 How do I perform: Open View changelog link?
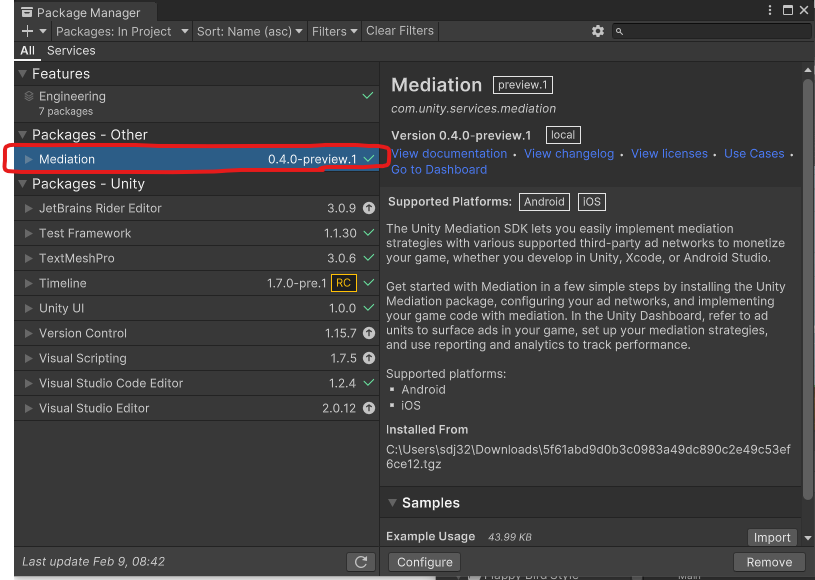(569, 154)
